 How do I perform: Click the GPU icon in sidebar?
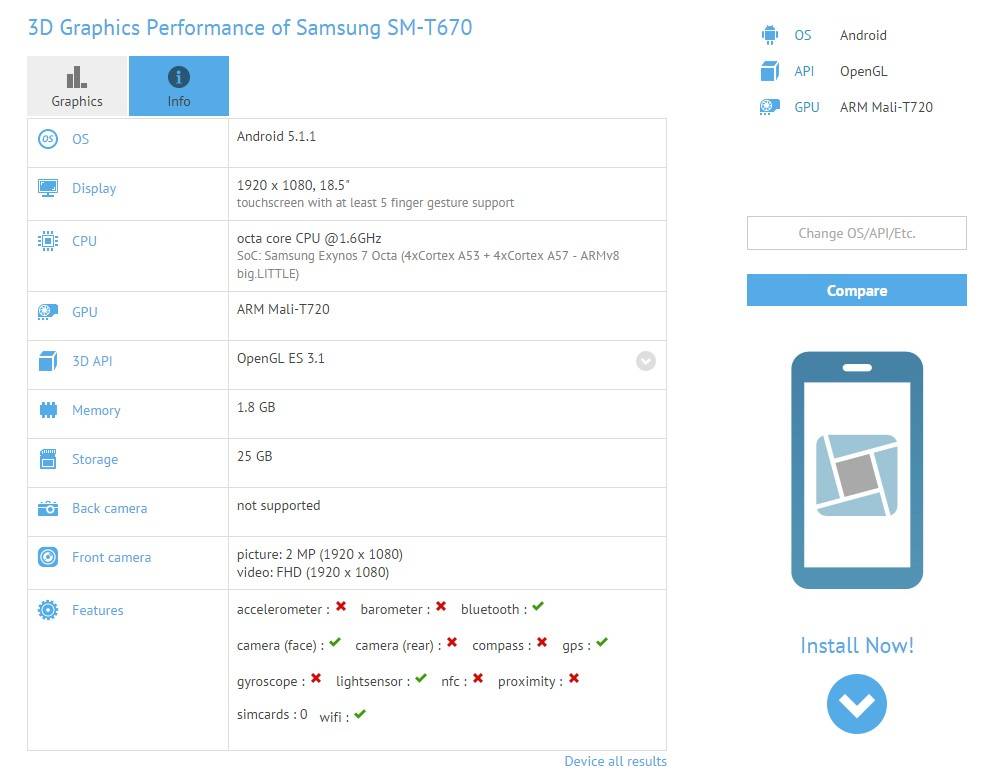coord(770,107)
